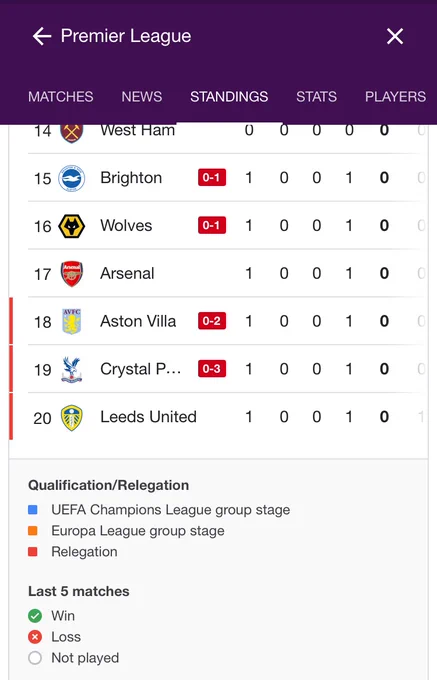Image resolution: width=437 pixels, height=680 pixels.
Task: Click the Leeds United club crest
Action: (x=72, y=418)
